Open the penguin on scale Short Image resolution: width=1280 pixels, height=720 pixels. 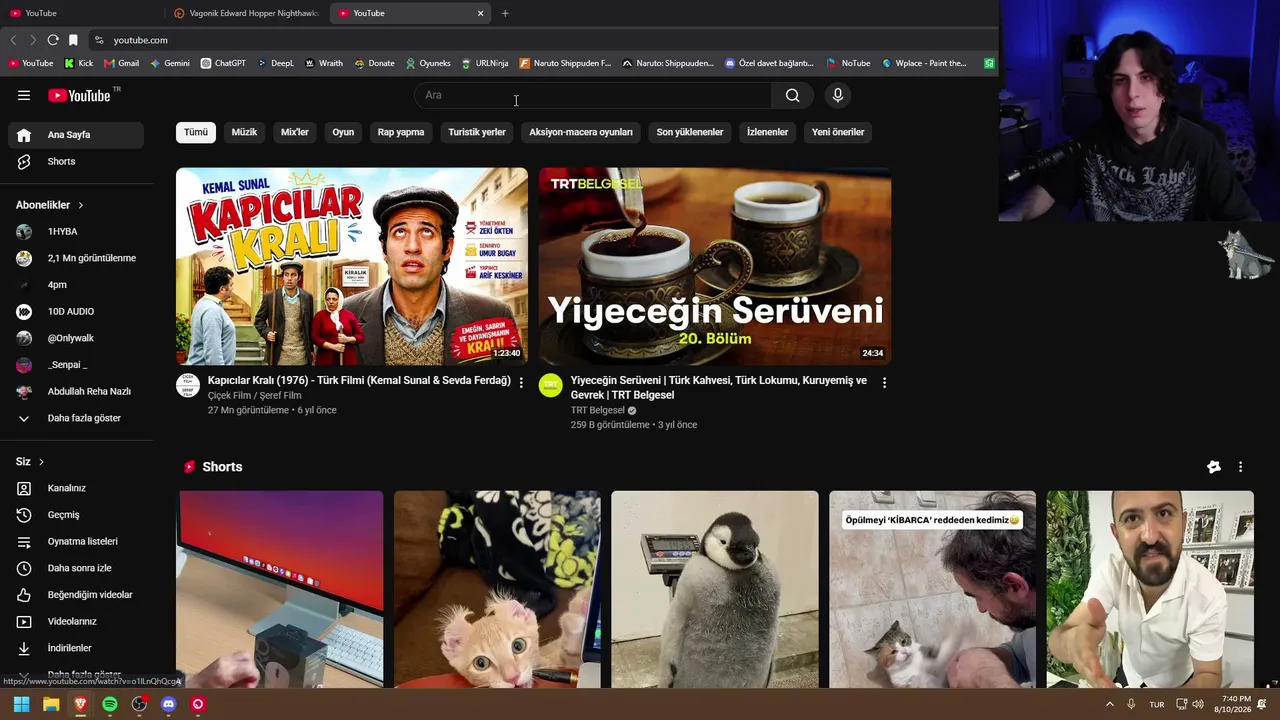click(715, 589)
